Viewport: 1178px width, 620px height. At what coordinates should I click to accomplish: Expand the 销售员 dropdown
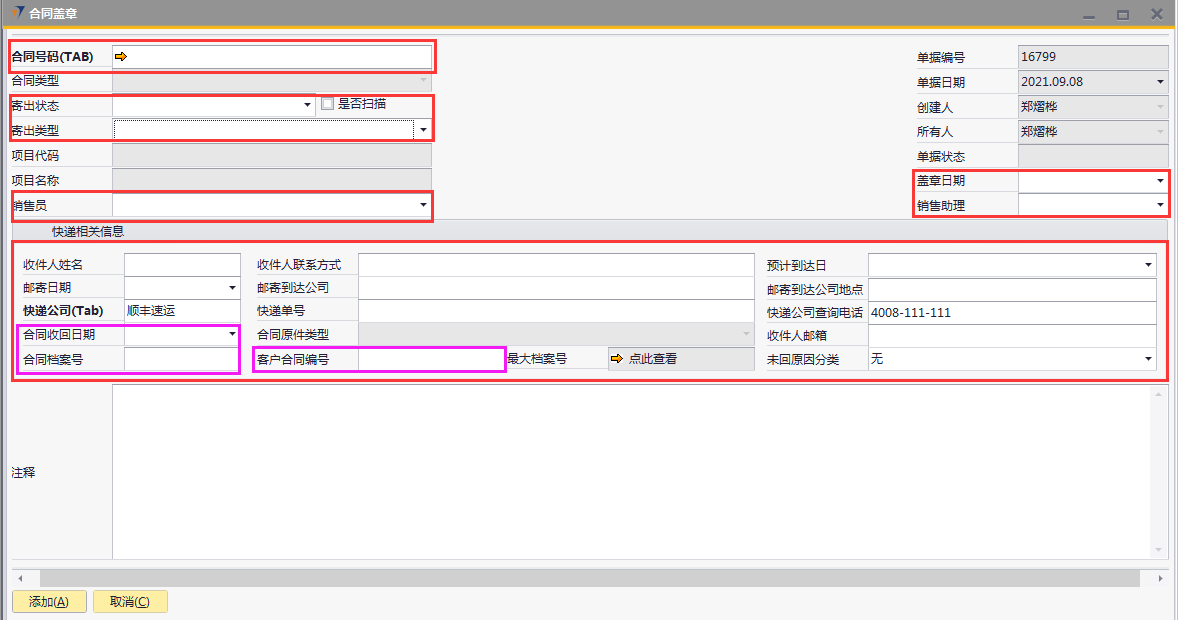point(423,206)
